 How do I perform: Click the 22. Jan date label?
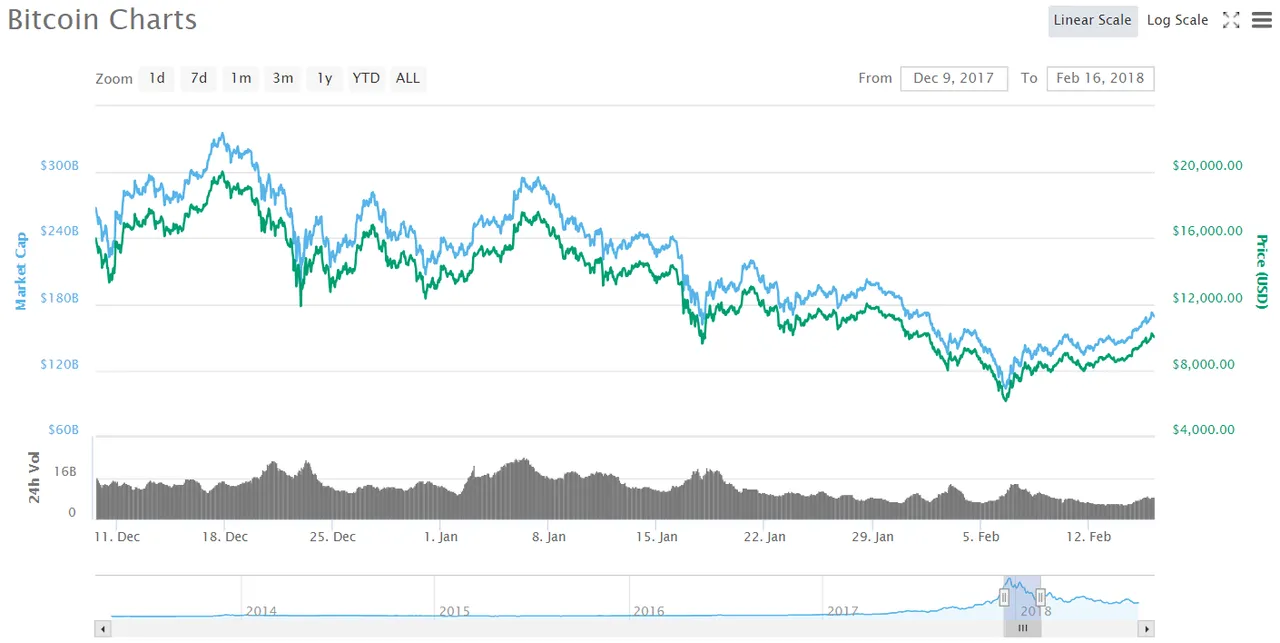[764, 536]
